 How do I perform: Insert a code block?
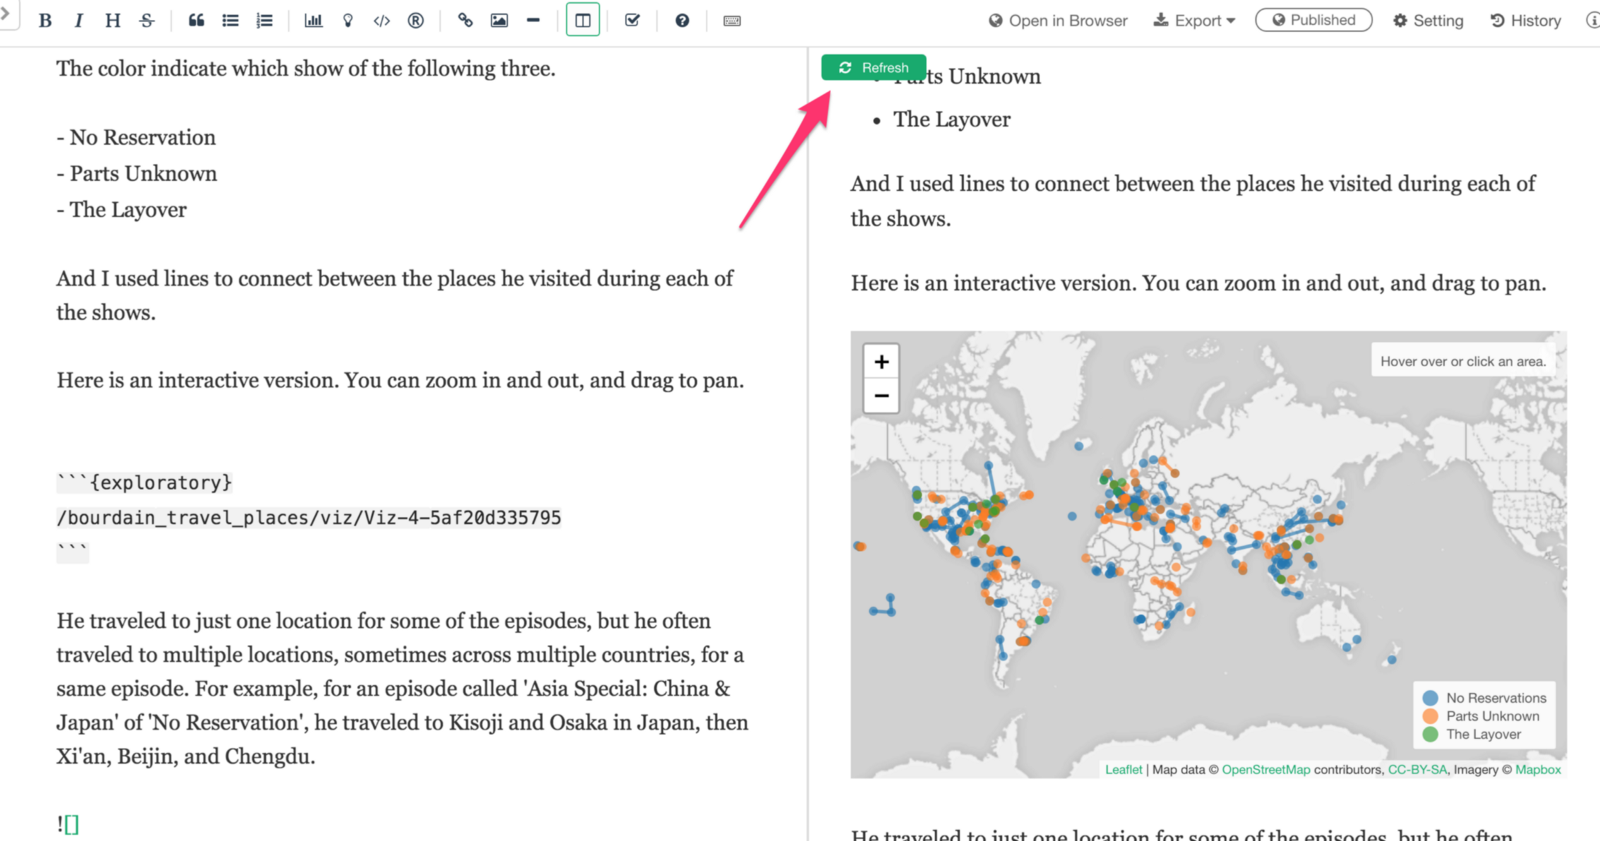click(382, 21)
